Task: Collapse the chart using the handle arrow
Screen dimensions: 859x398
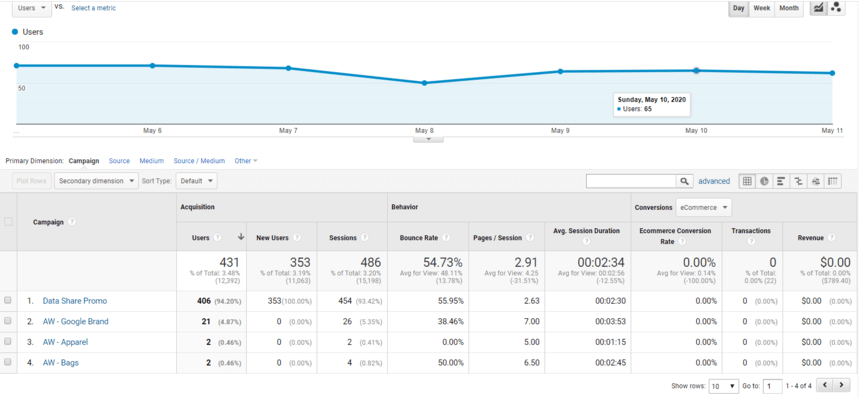Action: (x=429, y=139)
